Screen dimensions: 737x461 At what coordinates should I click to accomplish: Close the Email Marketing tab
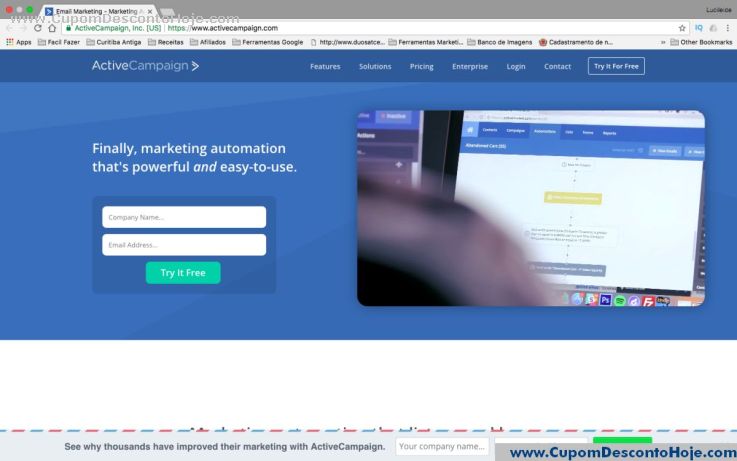click(150, 11)
